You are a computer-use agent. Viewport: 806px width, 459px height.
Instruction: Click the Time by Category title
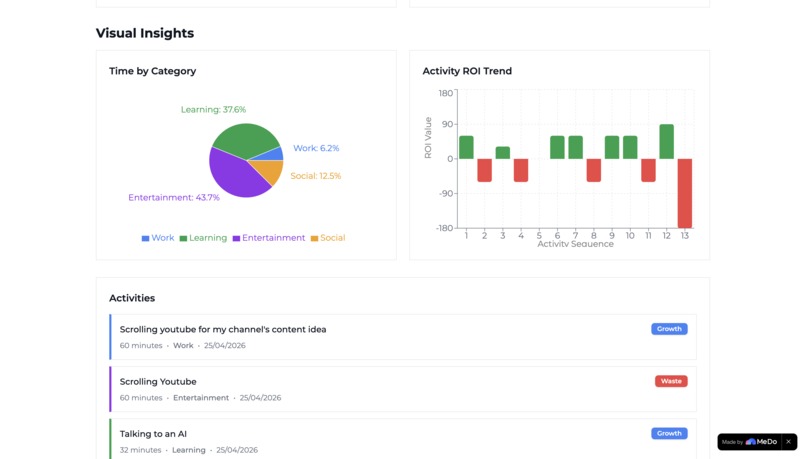(x=153, y=71)
